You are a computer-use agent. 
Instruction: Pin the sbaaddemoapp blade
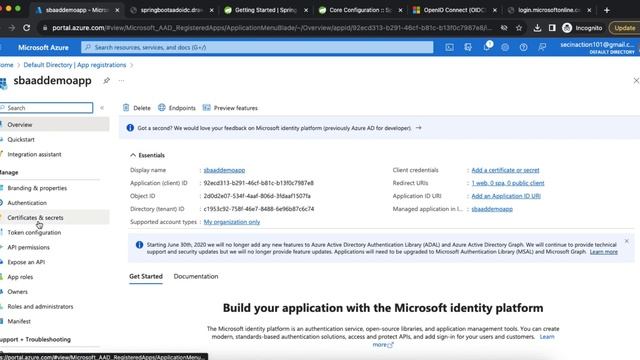pos(107,80)
